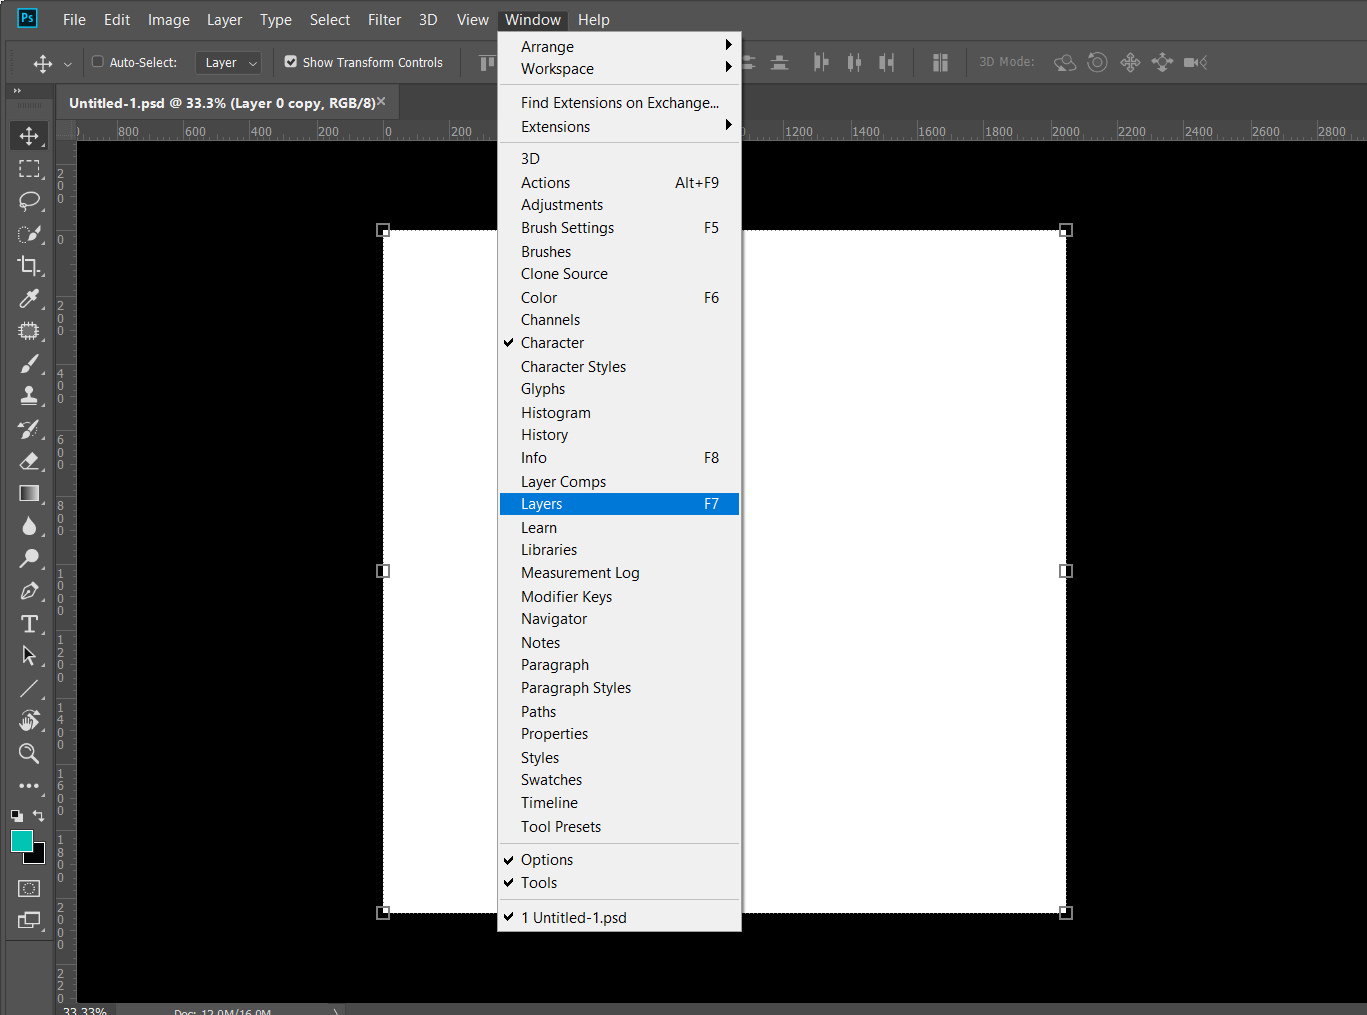
Task: Select the Brush tool
Action: [29, 363]
